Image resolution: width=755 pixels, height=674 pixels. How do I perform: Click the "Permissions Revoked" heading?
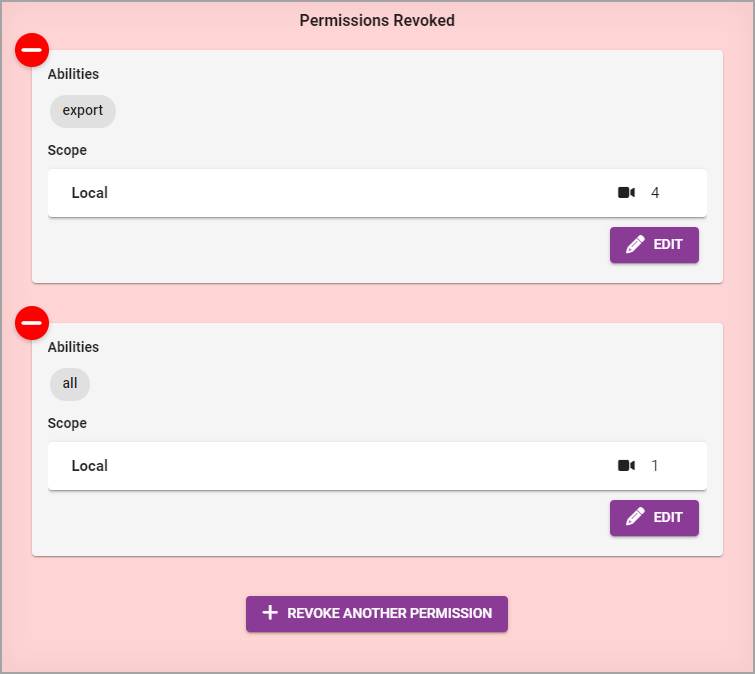point(377,20)
